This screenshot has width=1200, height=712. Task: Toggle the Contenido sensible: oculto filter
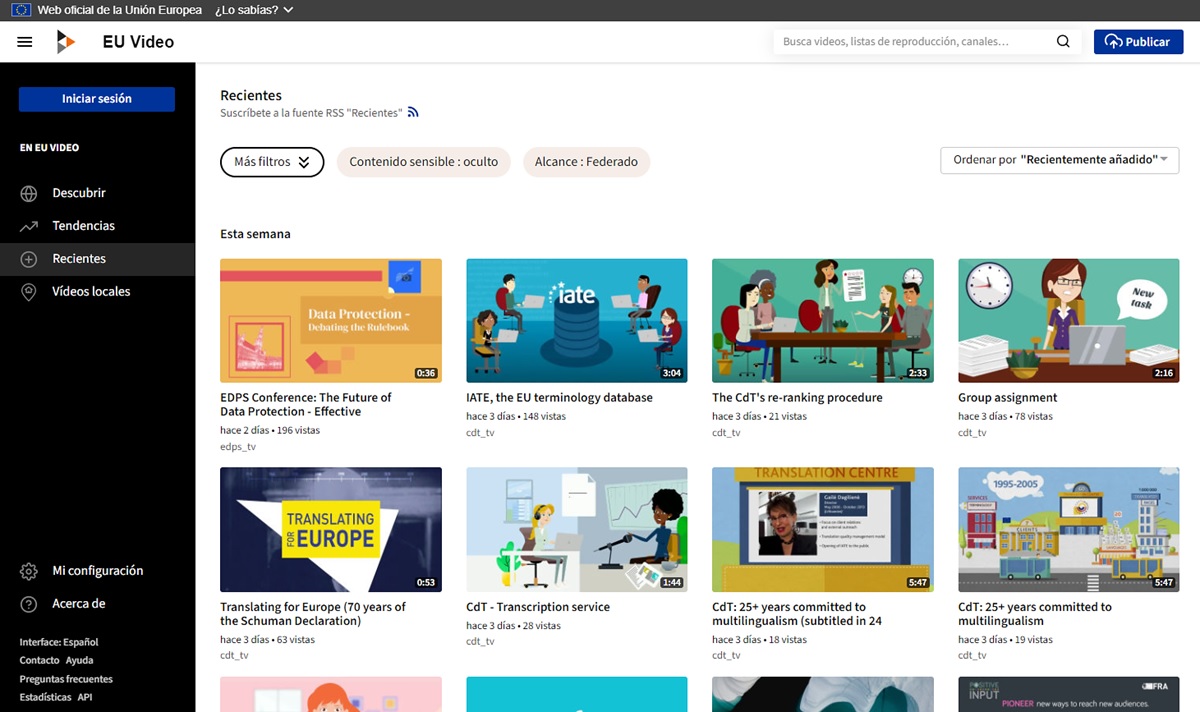click(x=423, y=162)
